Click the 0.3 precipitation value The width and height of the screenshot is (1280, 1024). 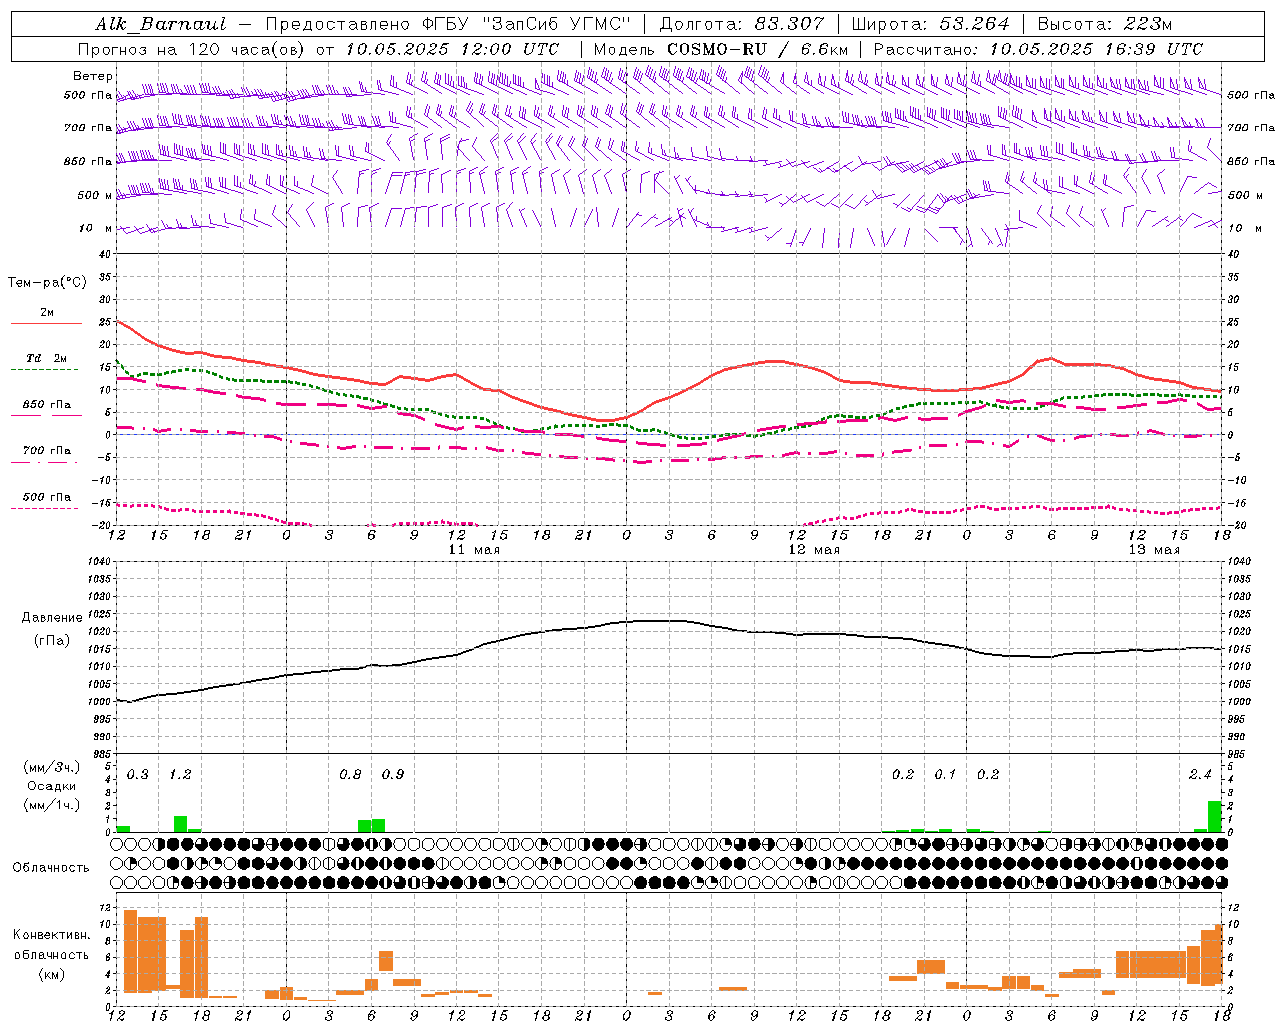click(x=138, y=775)
